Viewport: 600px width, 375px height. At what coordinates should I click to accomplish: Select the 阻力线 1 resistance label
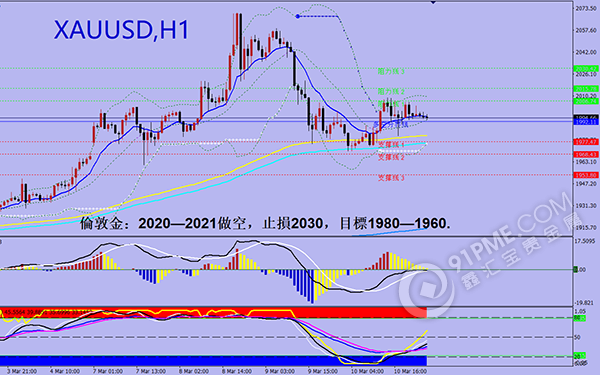coord(391,104)
